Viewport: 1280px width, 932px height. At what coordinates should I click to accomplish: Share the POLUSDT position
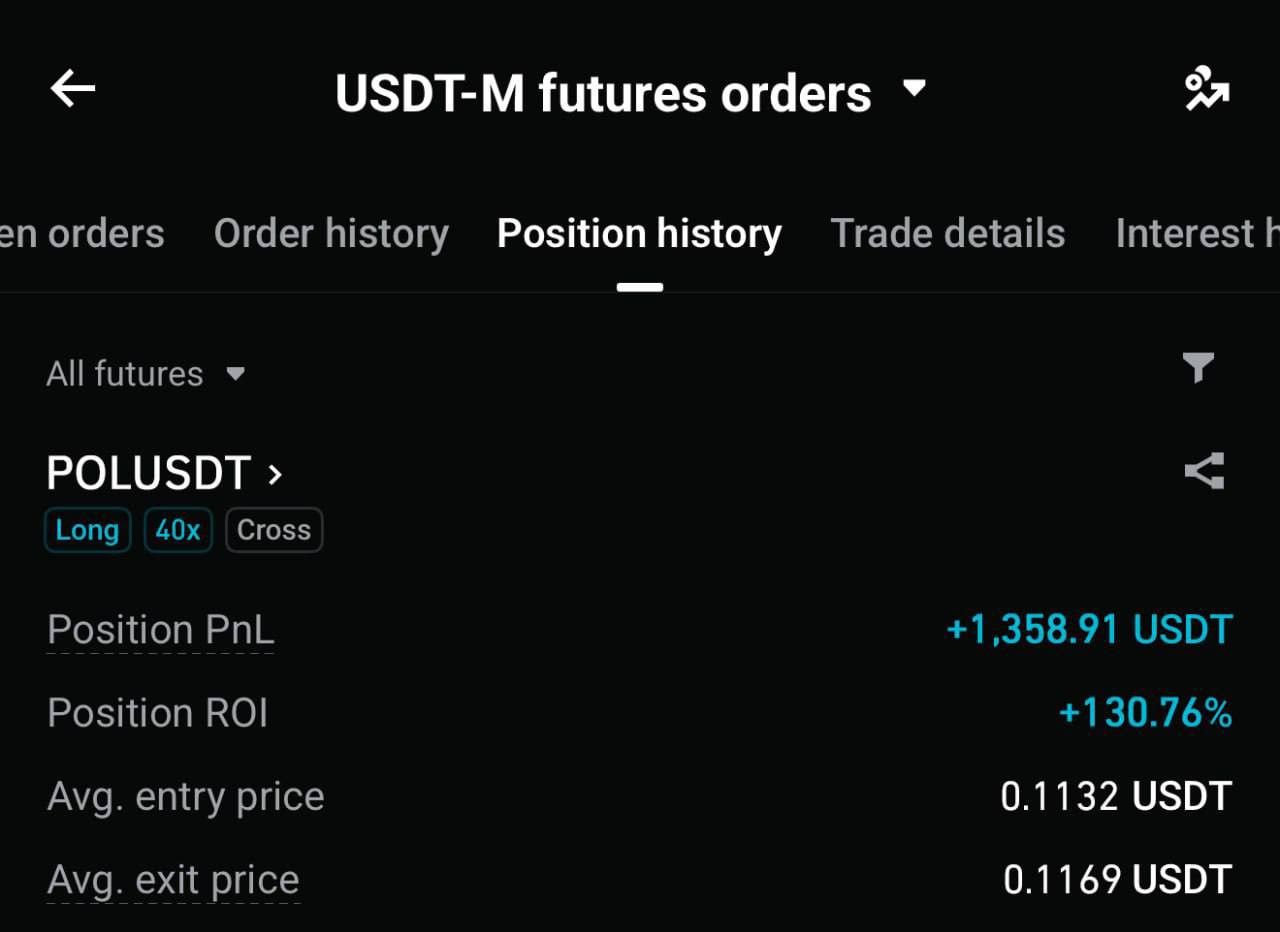1204,471
